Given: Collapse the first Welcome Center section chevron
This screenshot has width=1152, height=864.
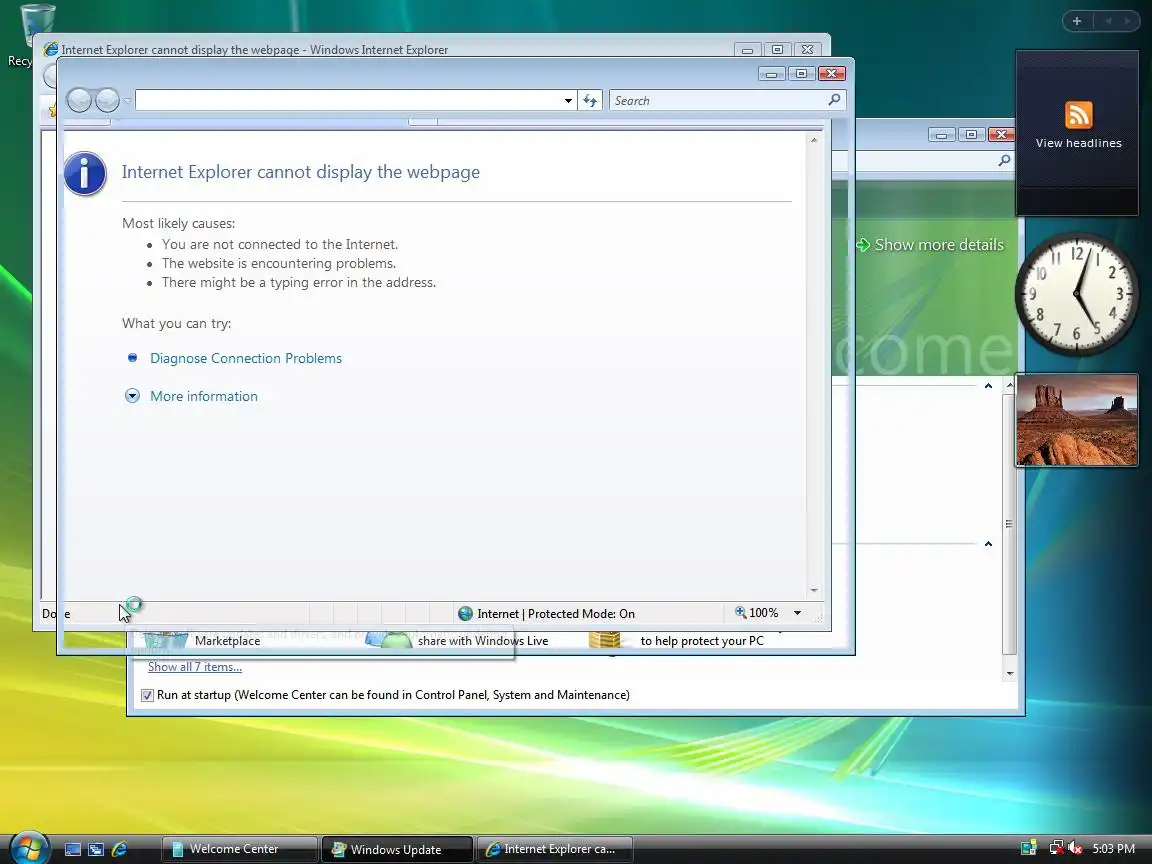Looking at the screenshot, I should tap(988, 386).
